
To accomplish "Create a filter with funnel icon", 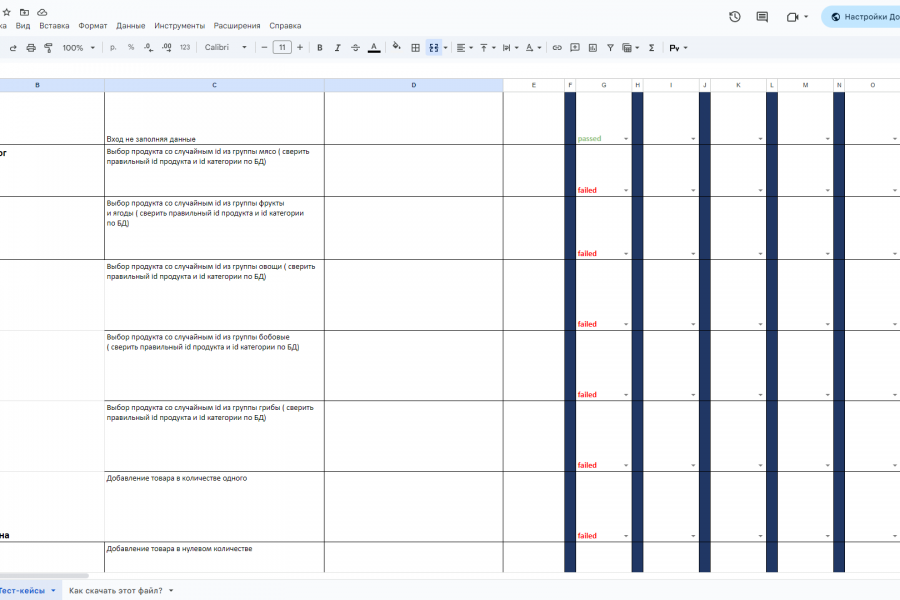I will coord(610,48).
